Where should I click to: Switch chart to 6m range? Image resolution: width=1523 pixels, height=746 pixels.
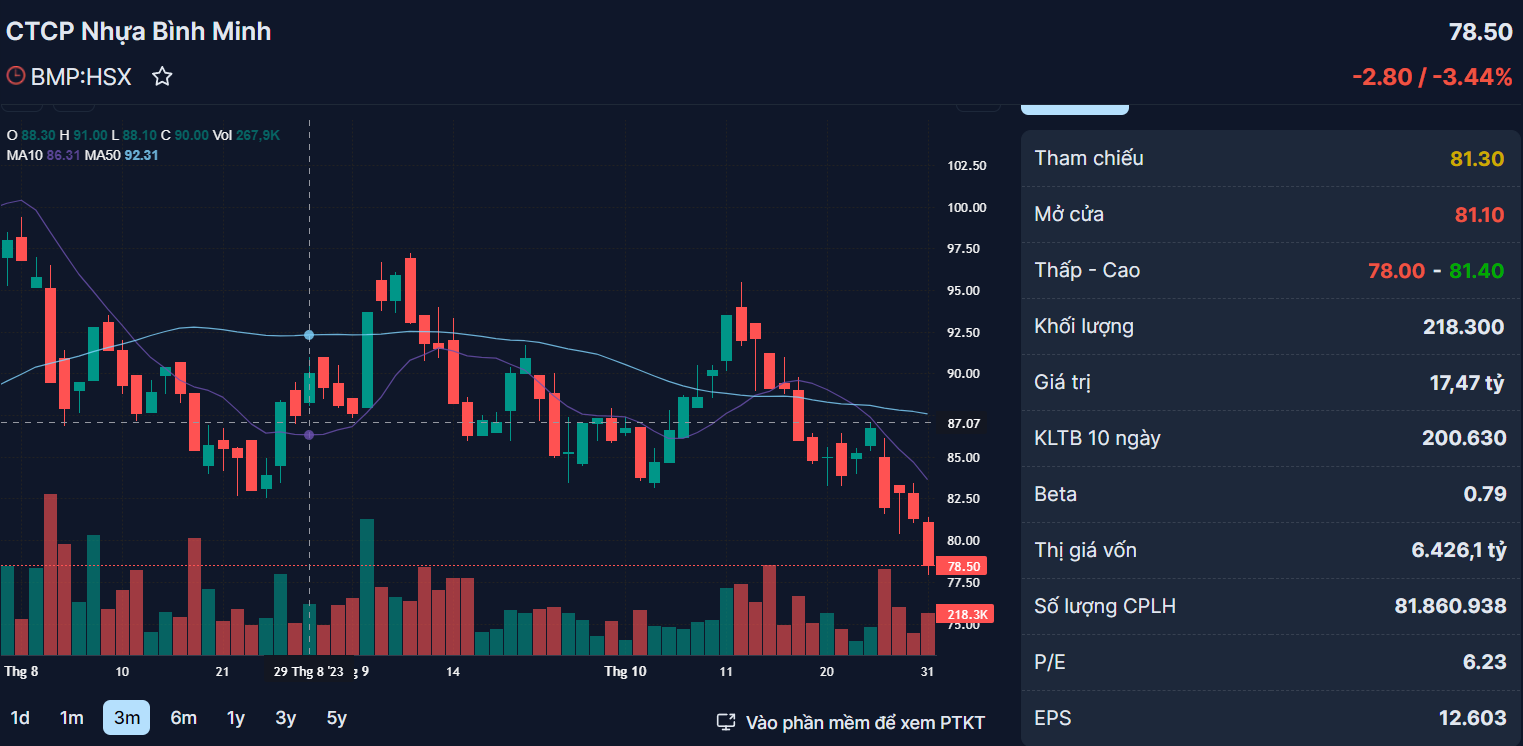[184, 718]
